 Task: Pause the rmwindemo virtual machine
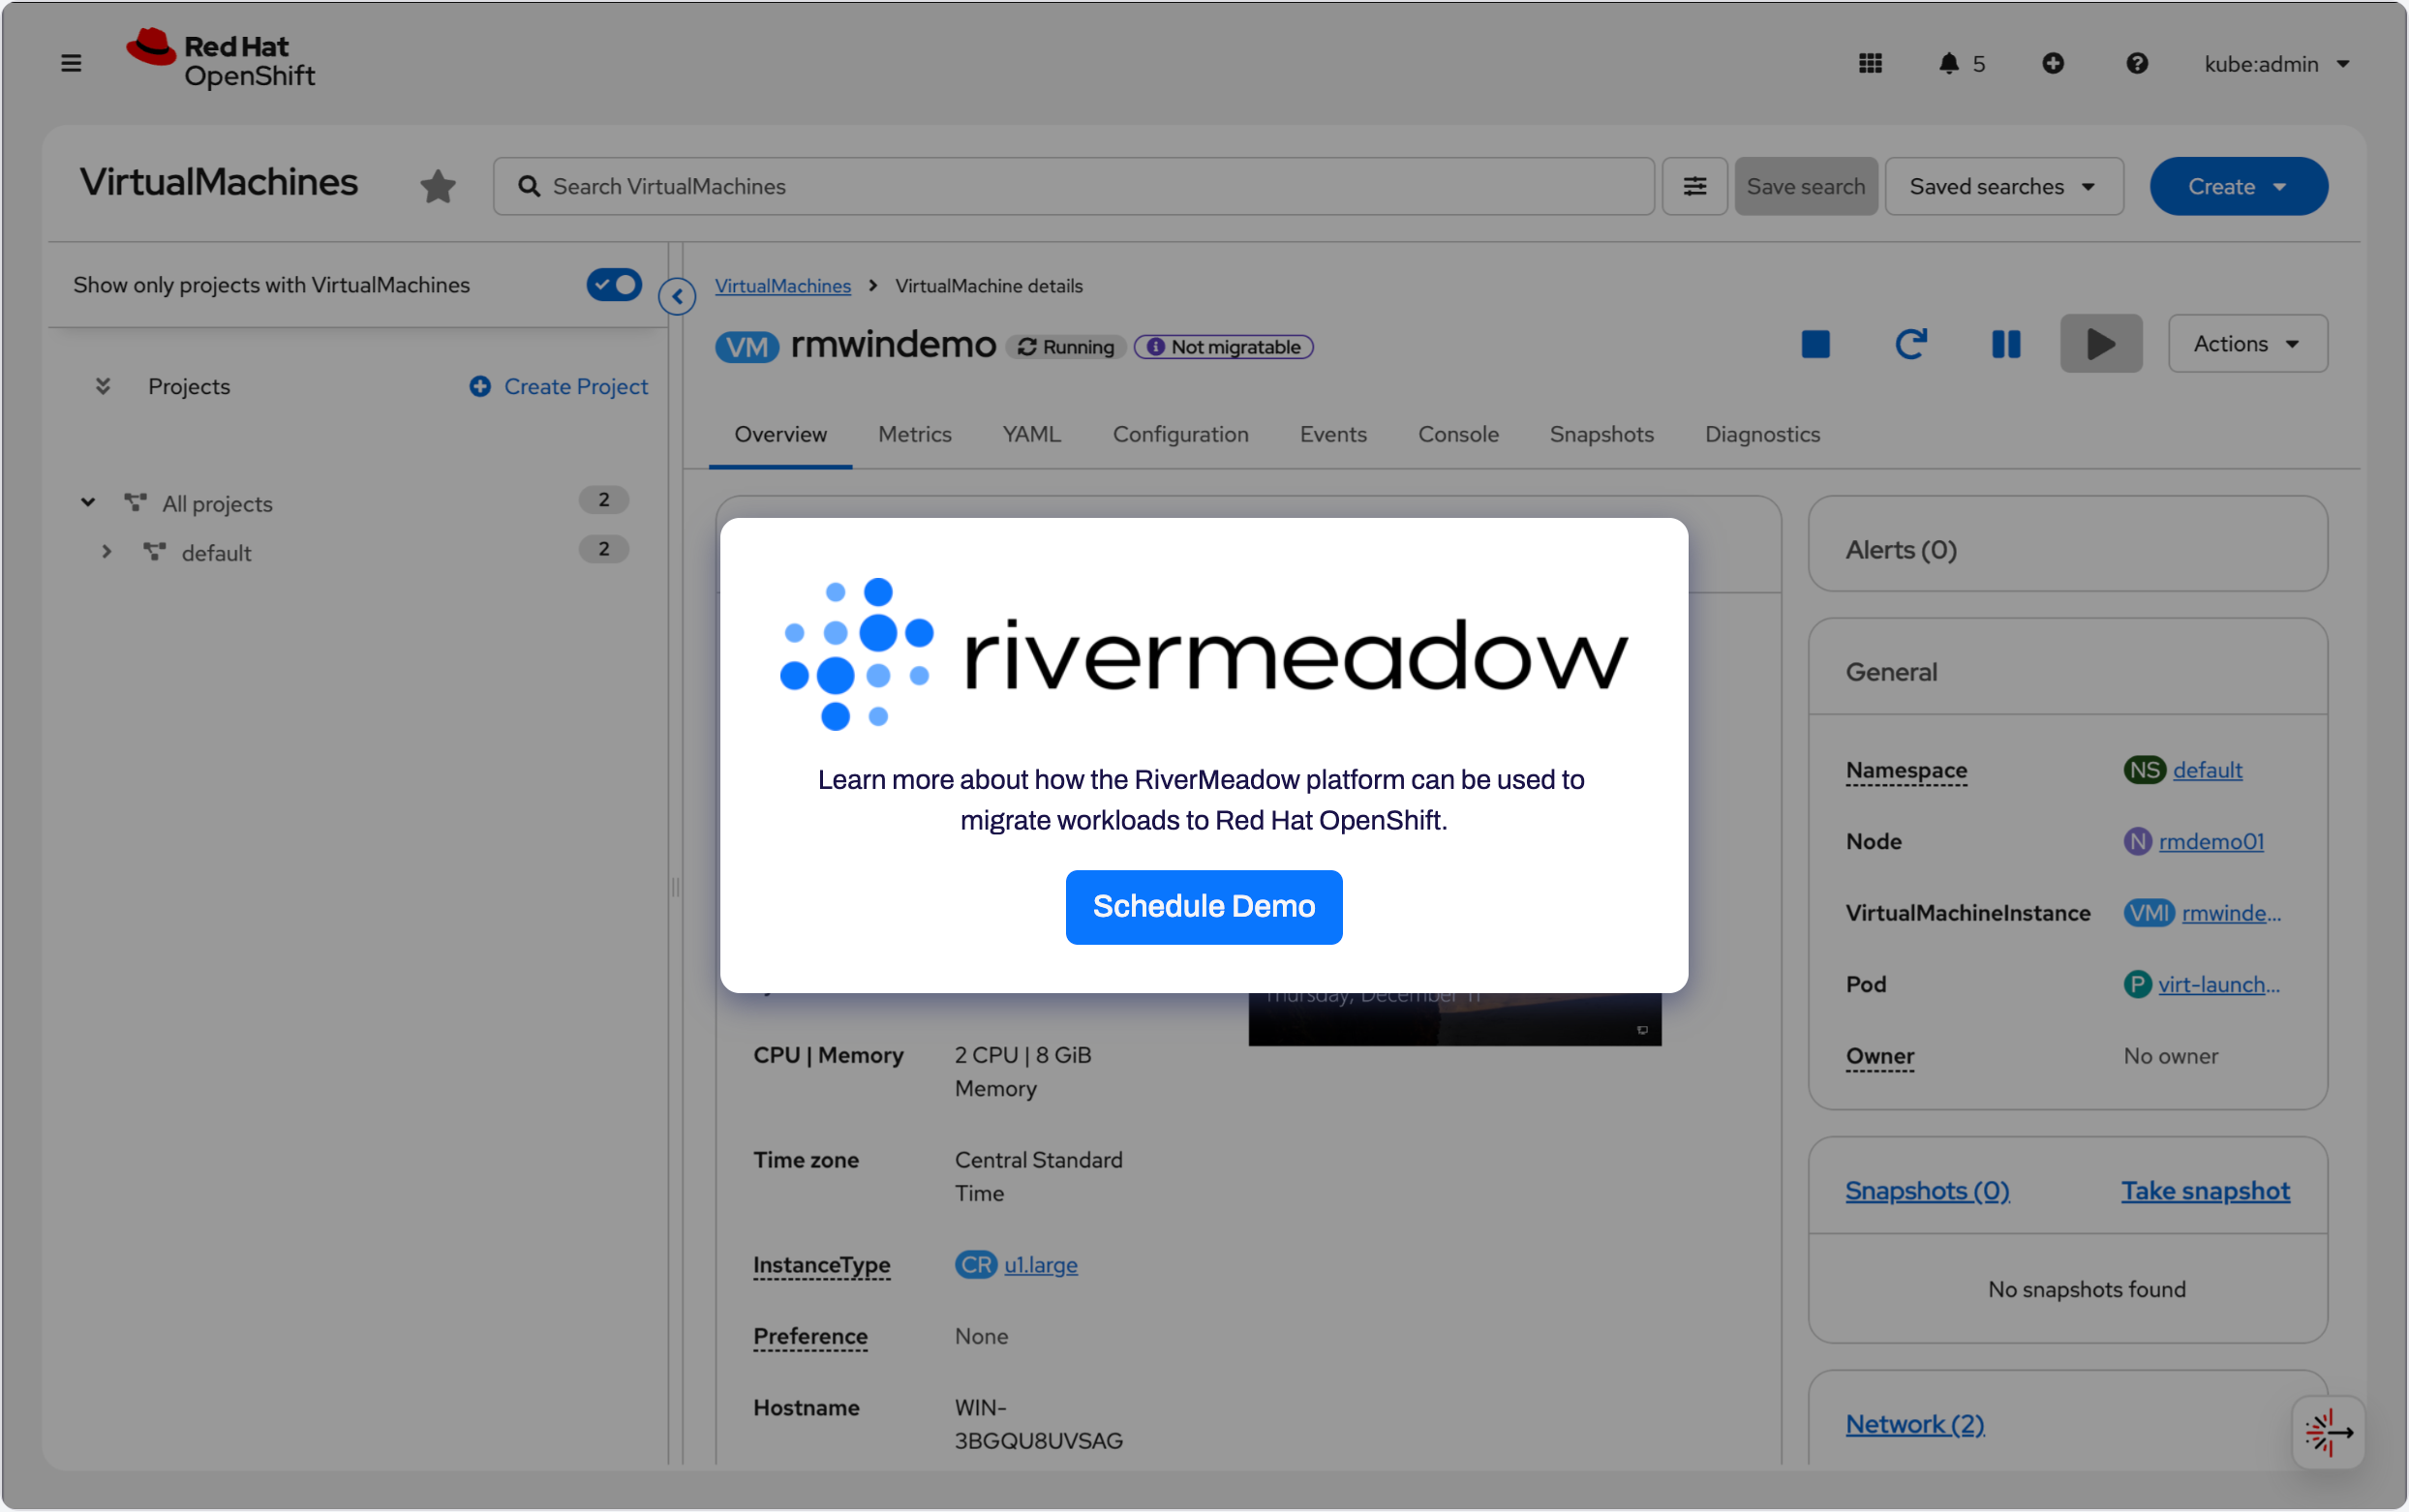(2005, 344)
